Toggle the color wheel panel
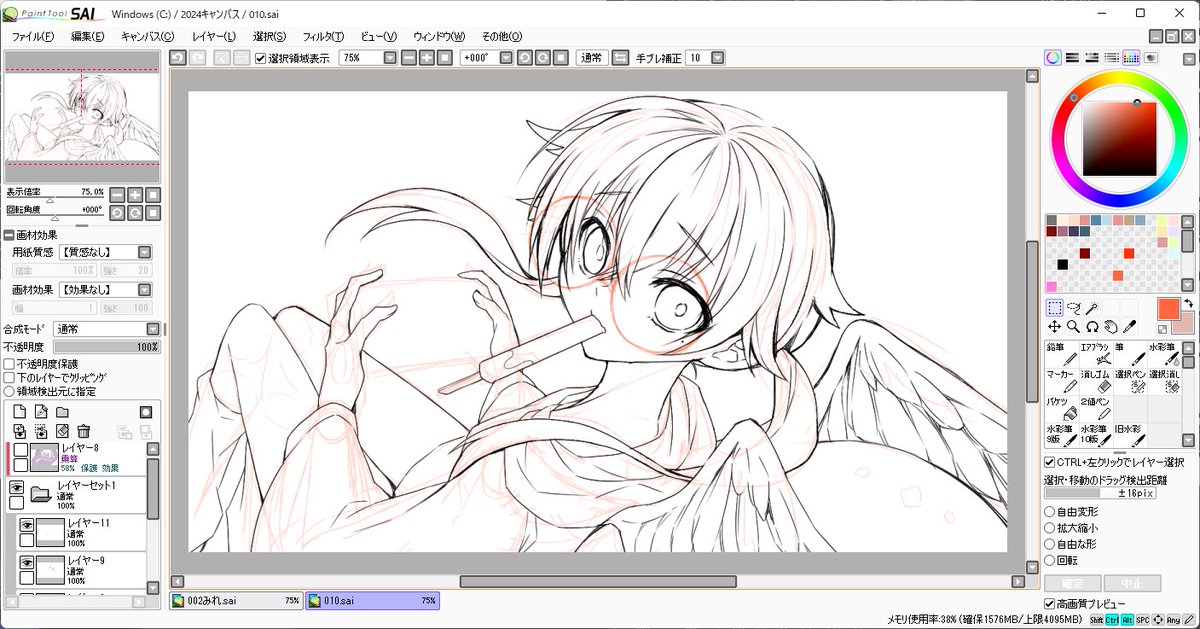The height and width of the screenshot is (629, 1200). tap(1053, 58)
